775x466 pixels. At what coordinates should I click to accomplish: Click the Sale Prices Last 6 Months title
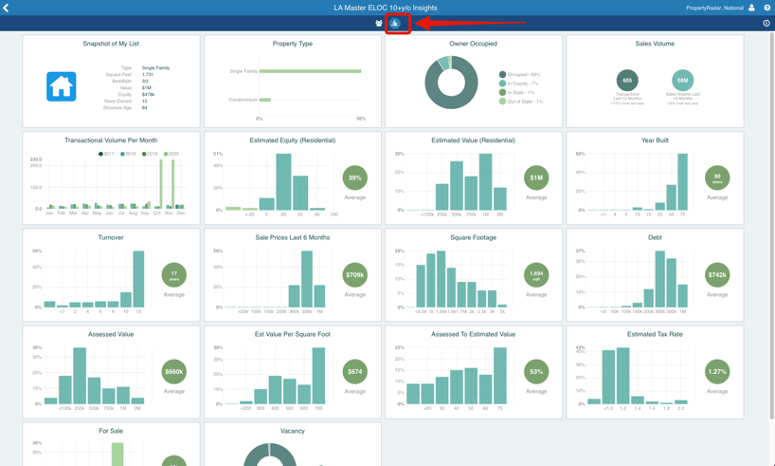click(292, 237)
